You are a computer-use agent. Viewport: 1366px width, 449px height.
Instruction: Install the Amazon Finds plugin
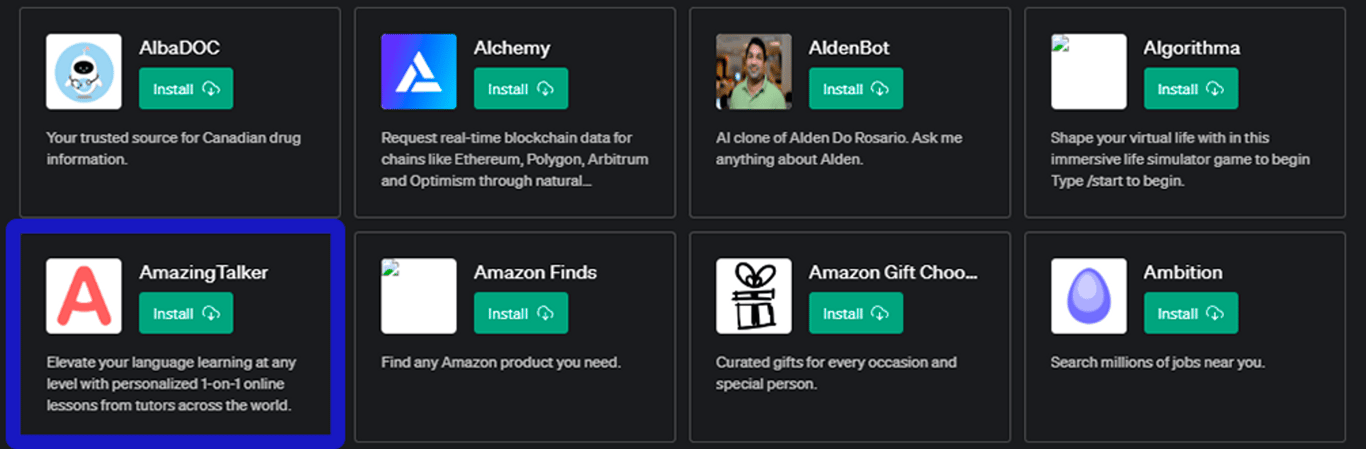pyautogui.click(x=521, y=313)
